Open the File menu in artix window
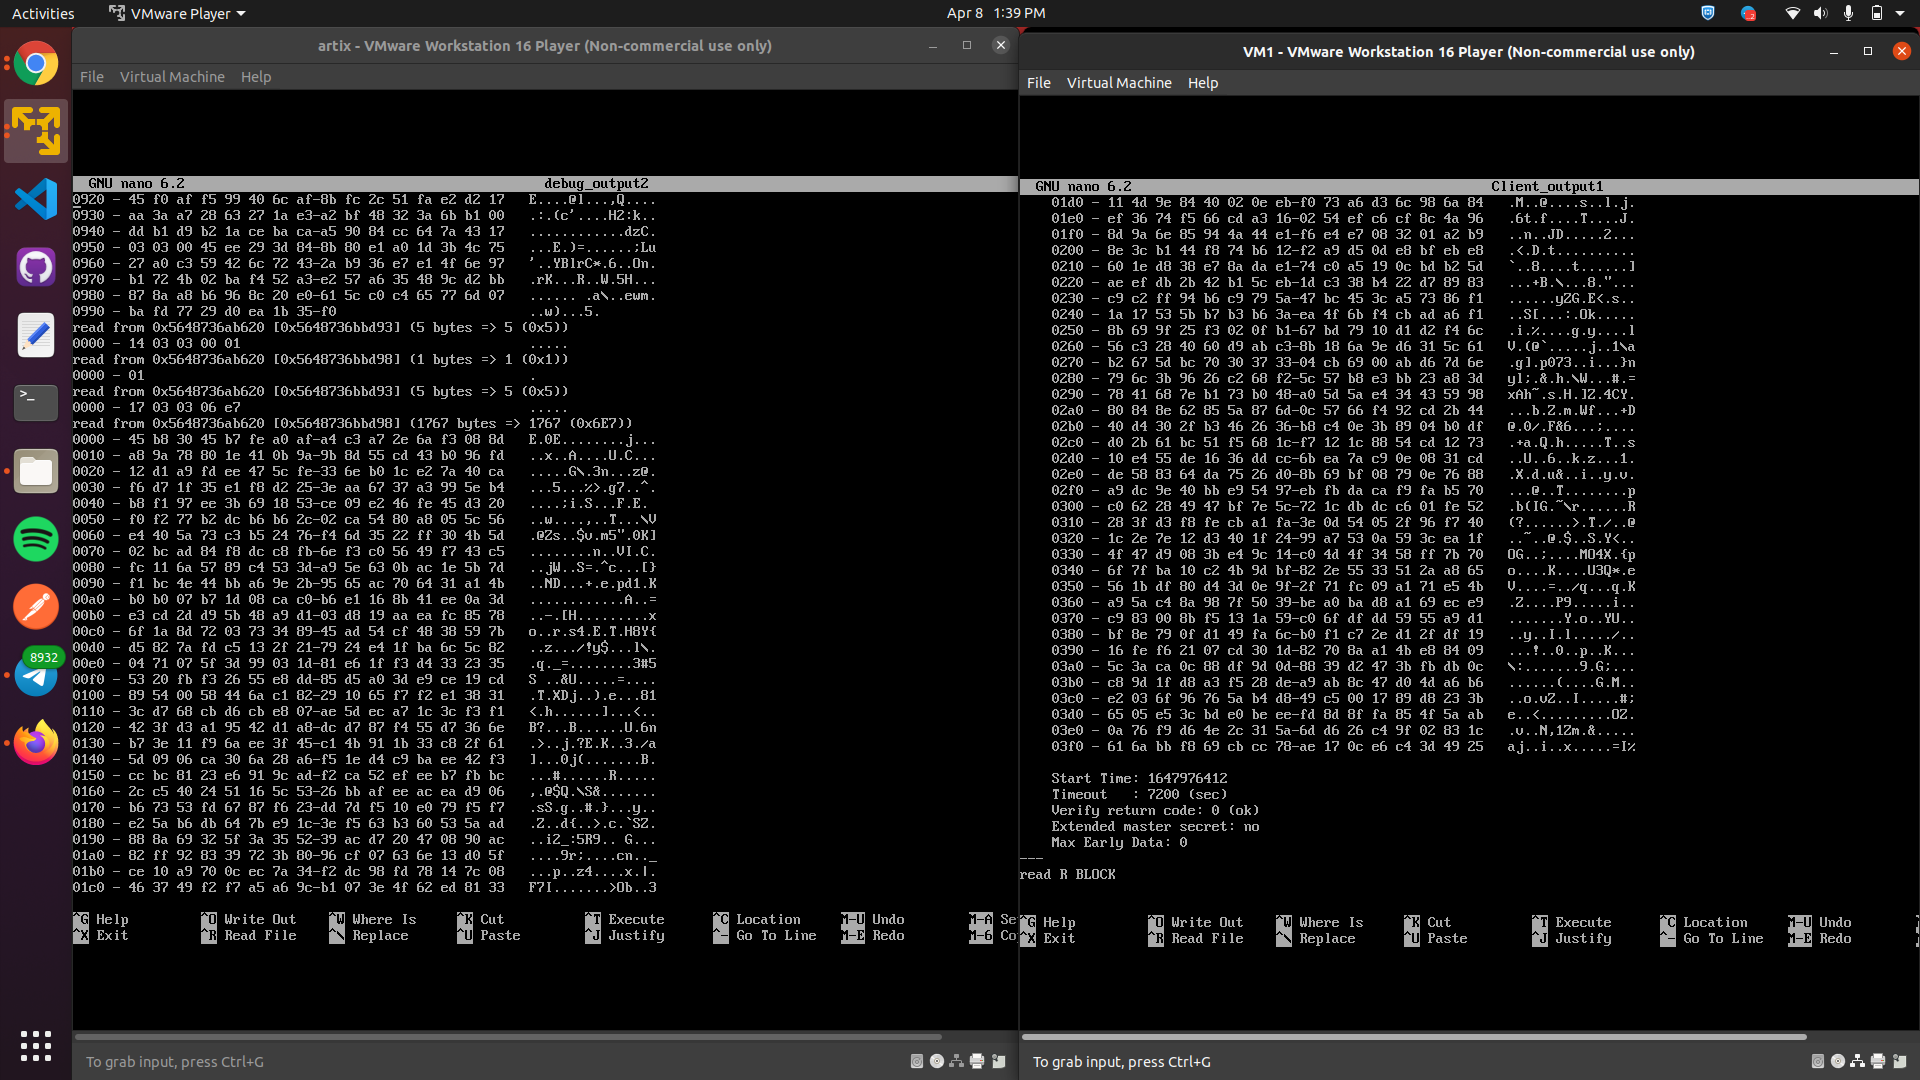 [x=91, y=77]
